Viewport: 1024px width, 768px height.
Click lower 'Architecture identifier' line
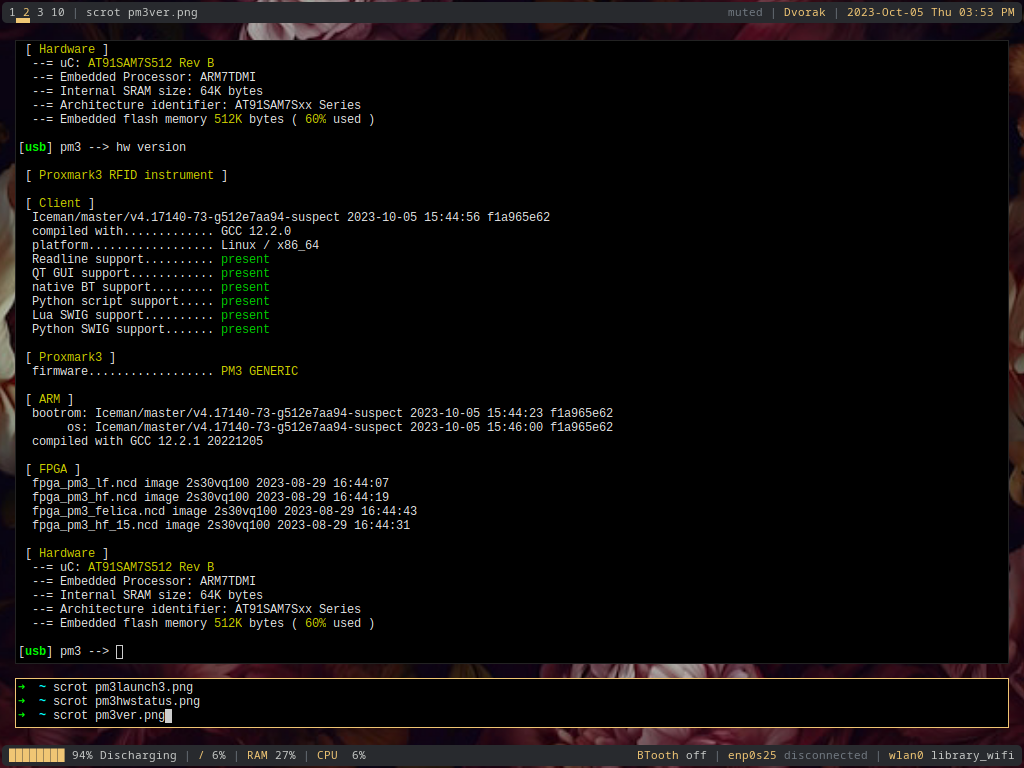210,610
